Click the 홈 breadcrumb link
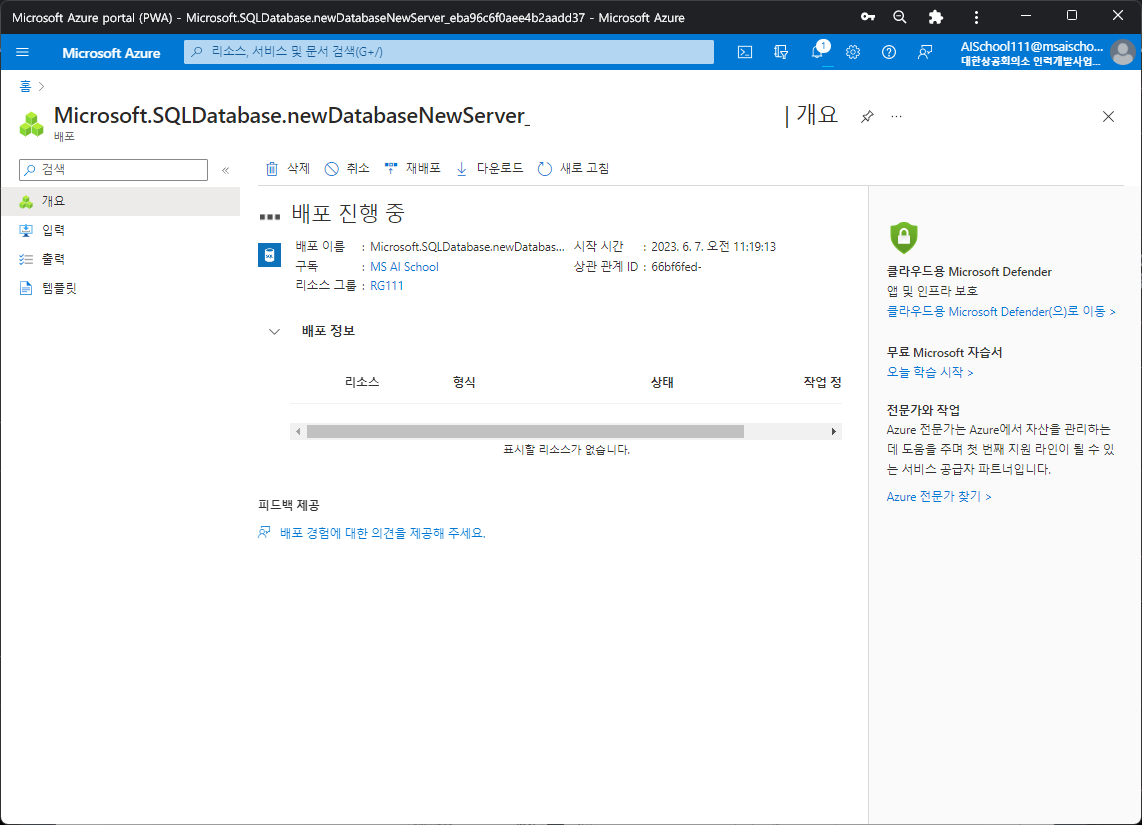The height and width of the screenshot is (825, 1142). pos(25,86)
